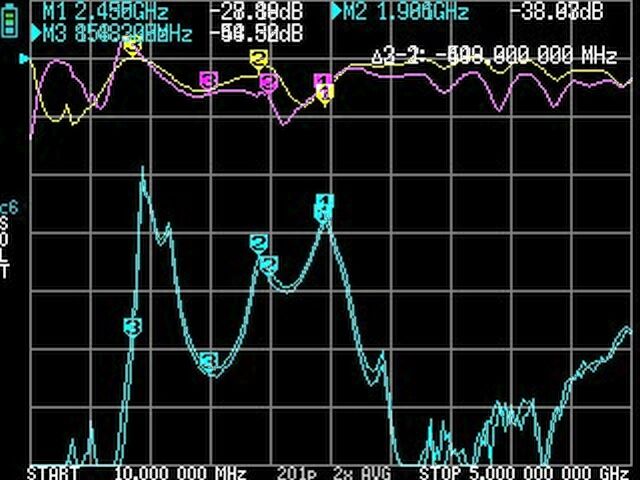The width and height of the screenshot is (640, 480).
Task: Select the M1 dB value readout
Action: pyautogui.click(x=257, y=11)
